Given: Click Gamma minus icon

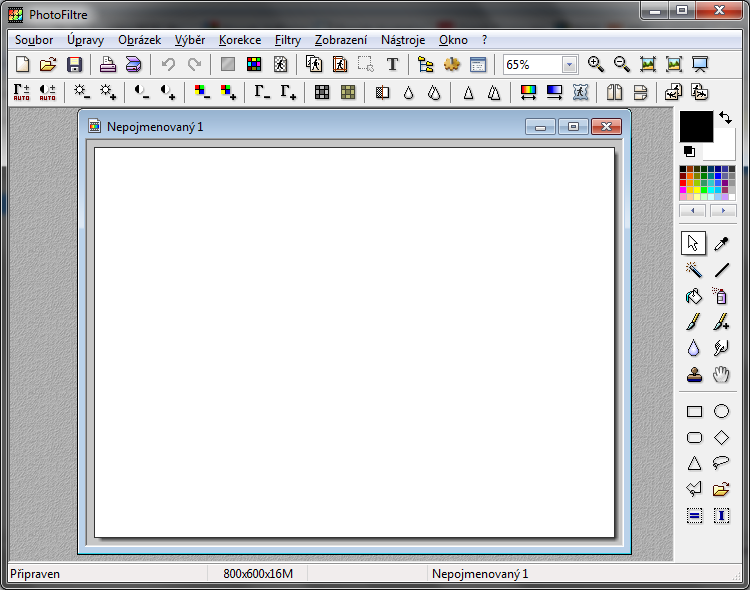Looking at the screenshot, I should (262, 92).
